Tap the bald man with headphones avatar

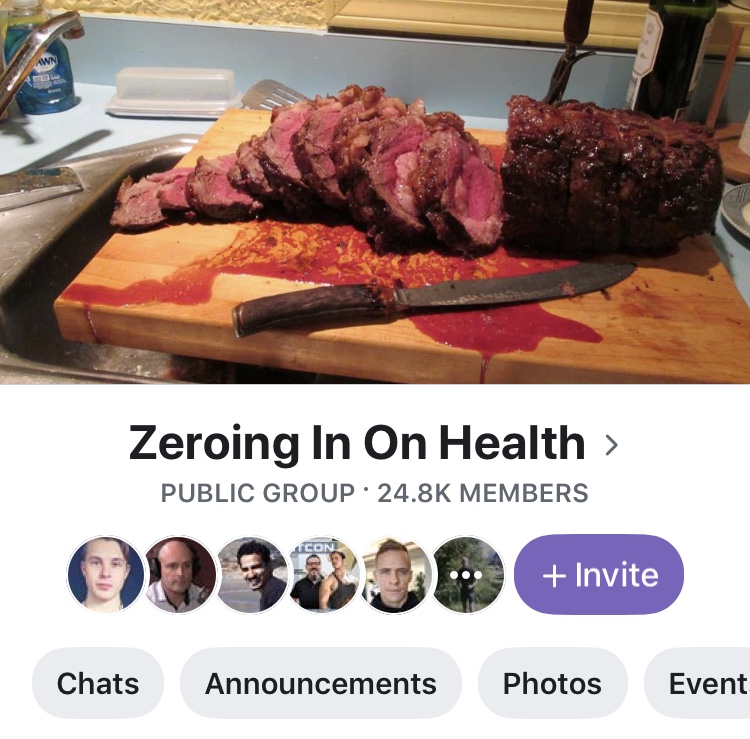tap(180, 574)
